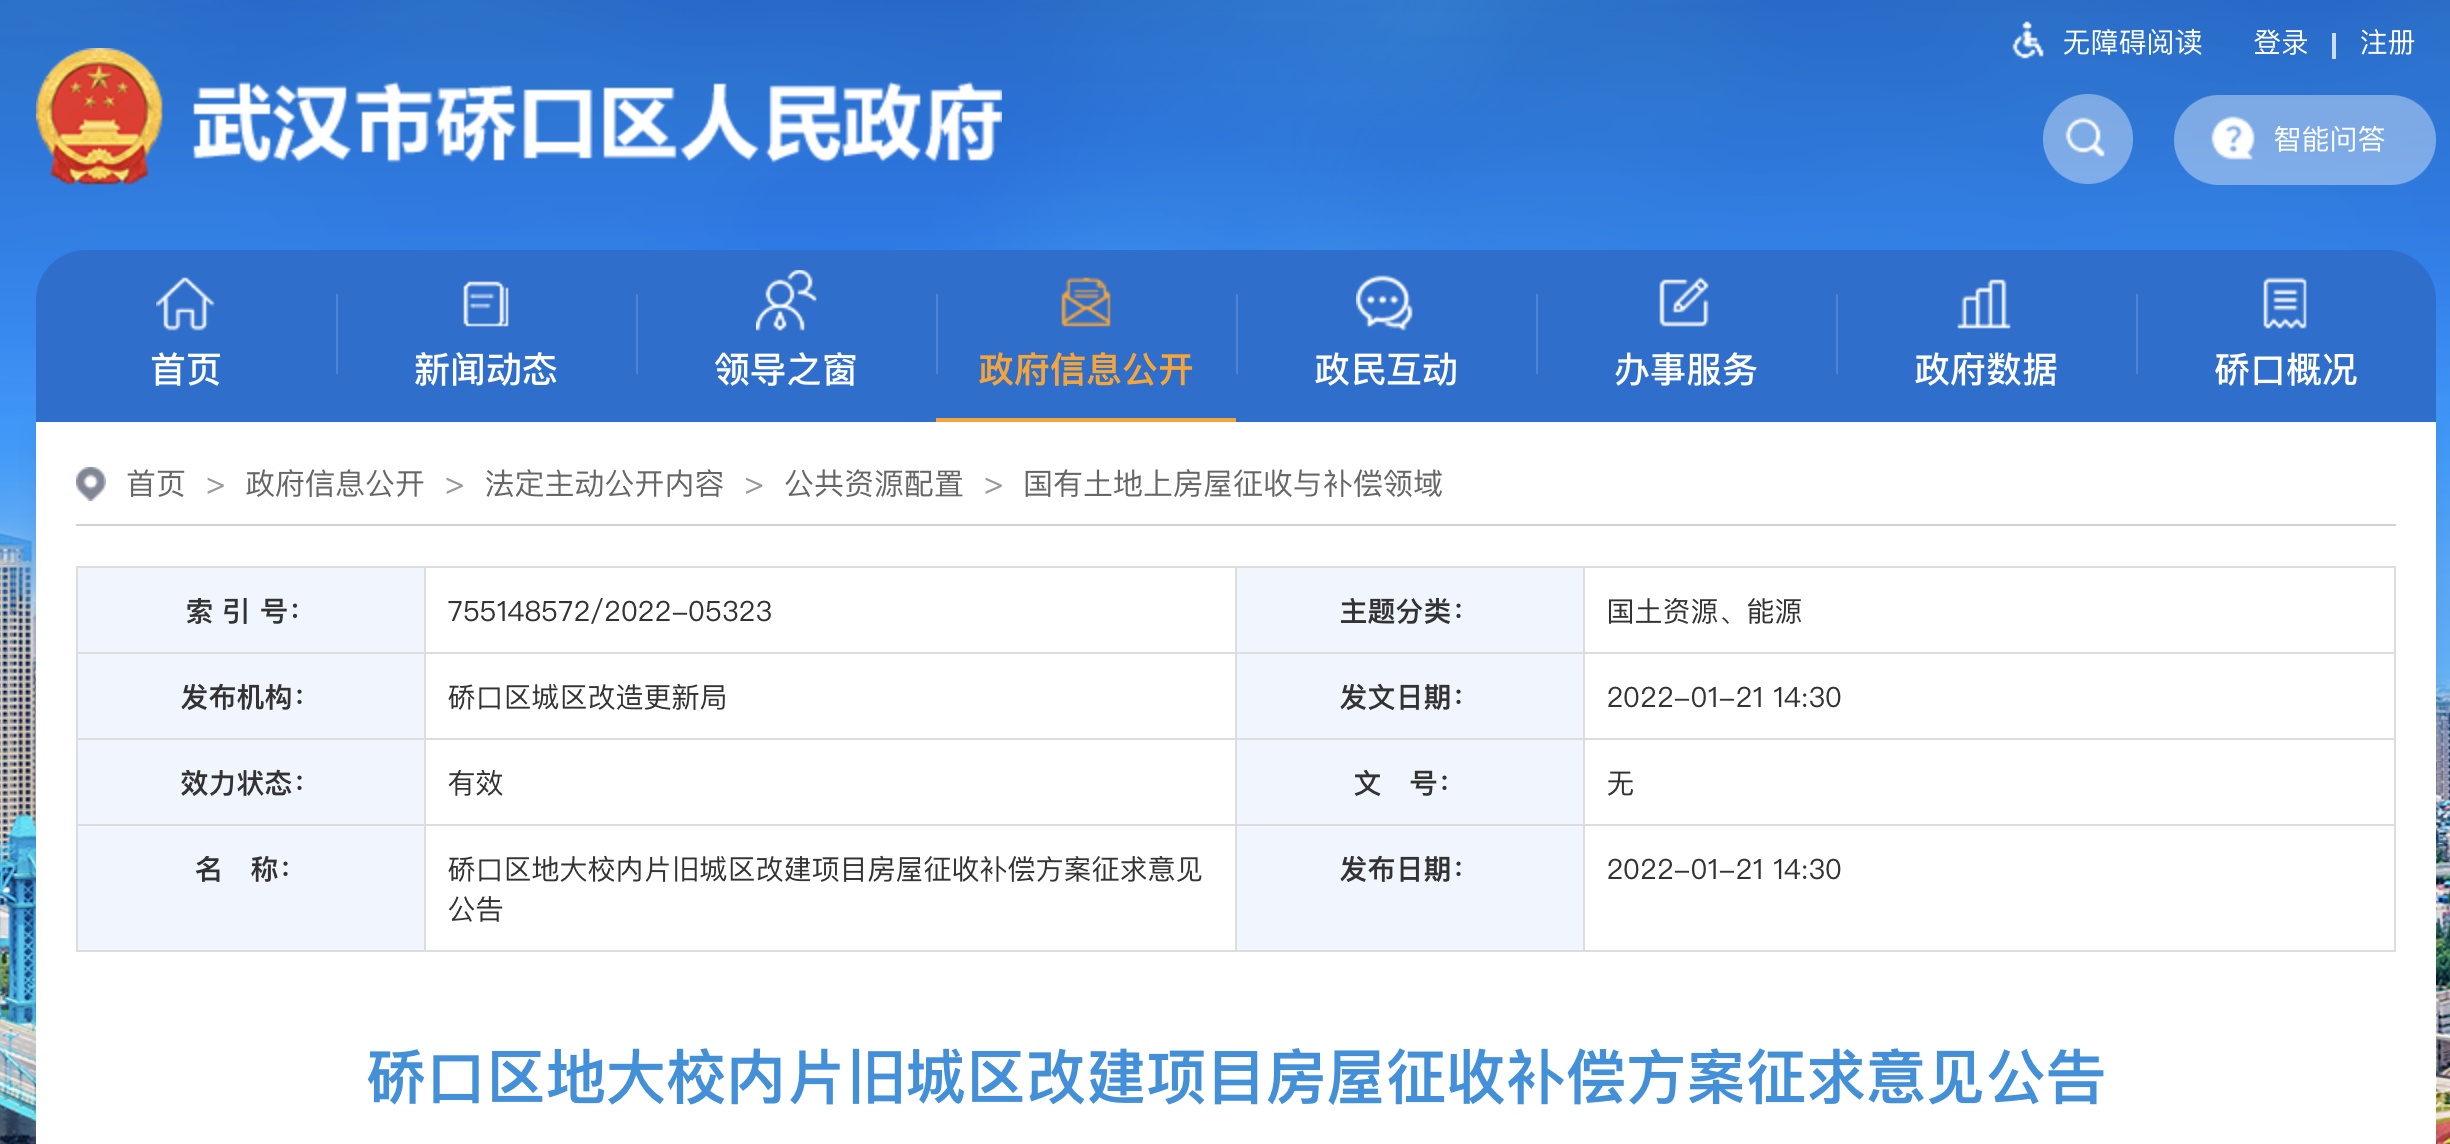Go to 法定主动公开内容 in the breadcrumb
Viewport: 2450px width, 1144px height.
tap(604, 484)
